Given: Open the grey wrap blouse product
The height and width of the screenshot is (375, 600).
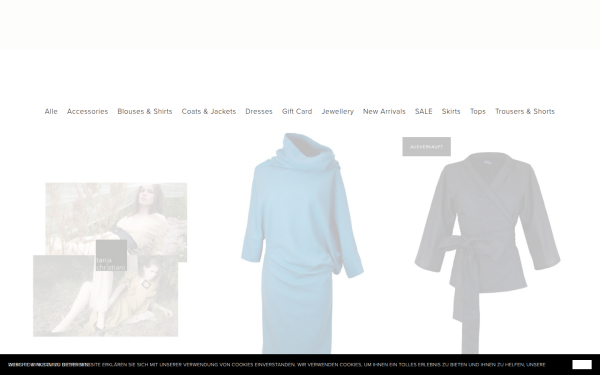Looking at the screenshot, I should pyautogui.click(x=488, y=253).
